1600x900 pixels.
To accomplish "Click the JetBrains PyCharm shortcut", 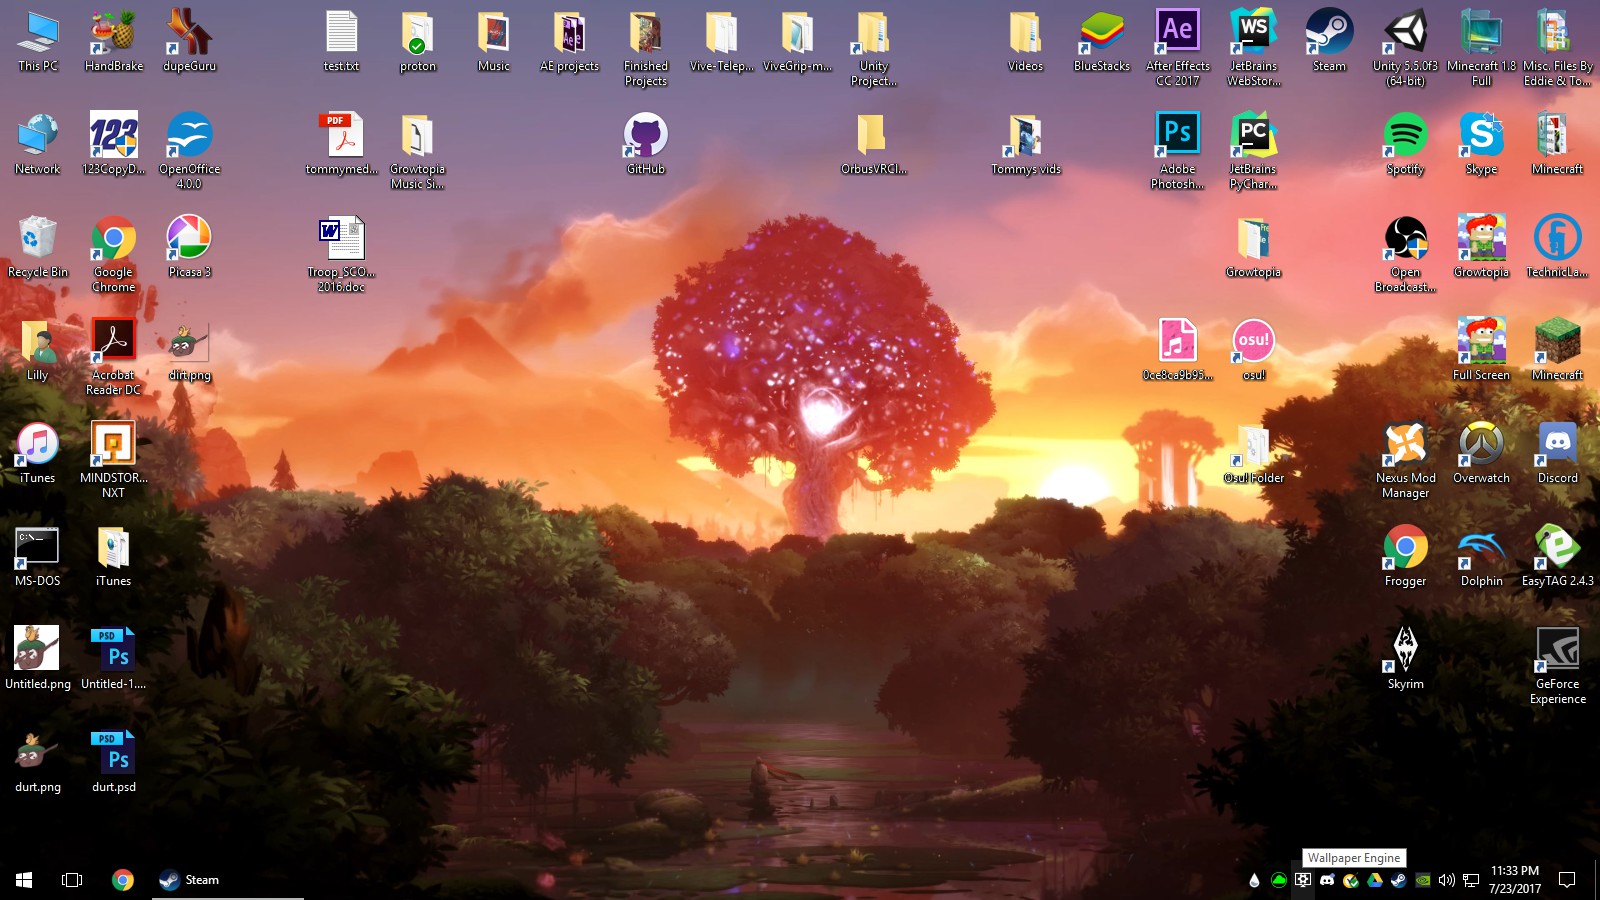I will 1254,151.
